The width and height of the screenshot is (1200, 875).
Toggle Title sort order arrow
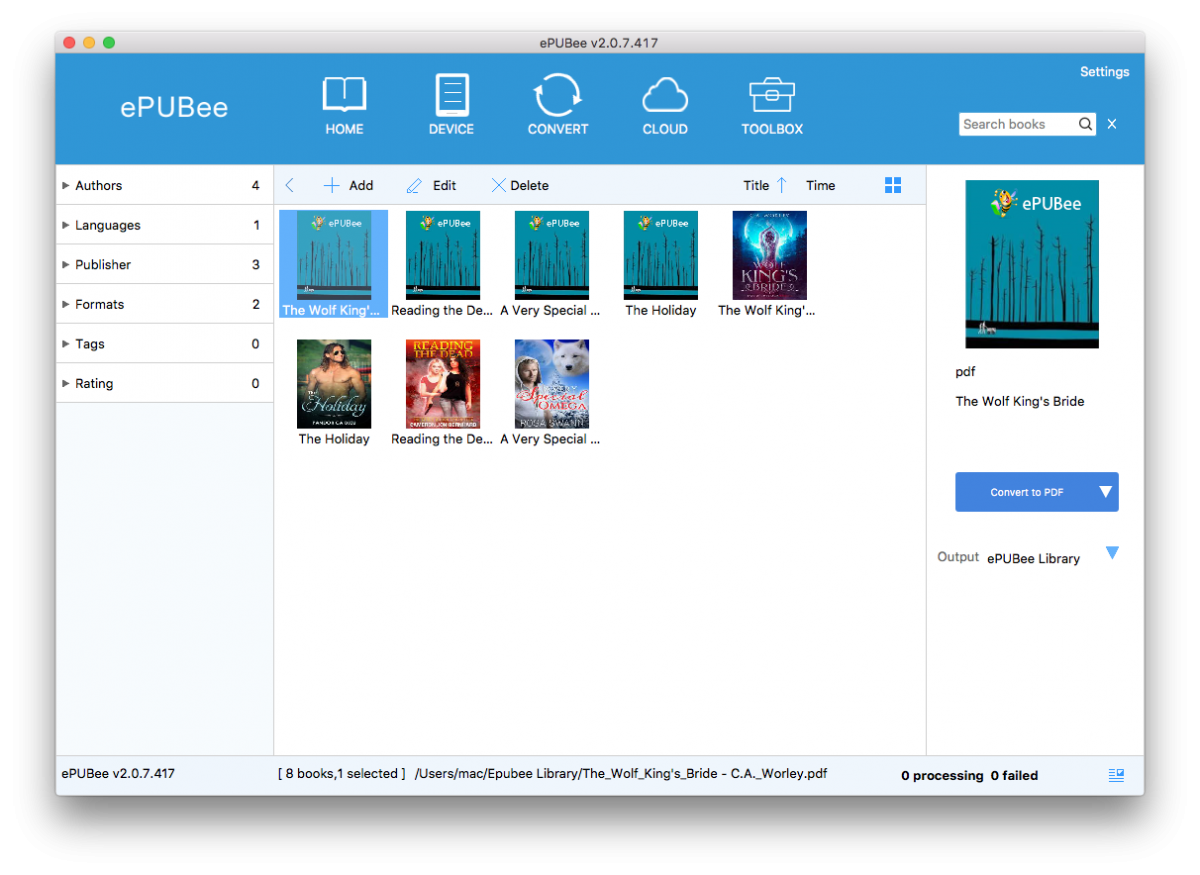coord(782,185)
